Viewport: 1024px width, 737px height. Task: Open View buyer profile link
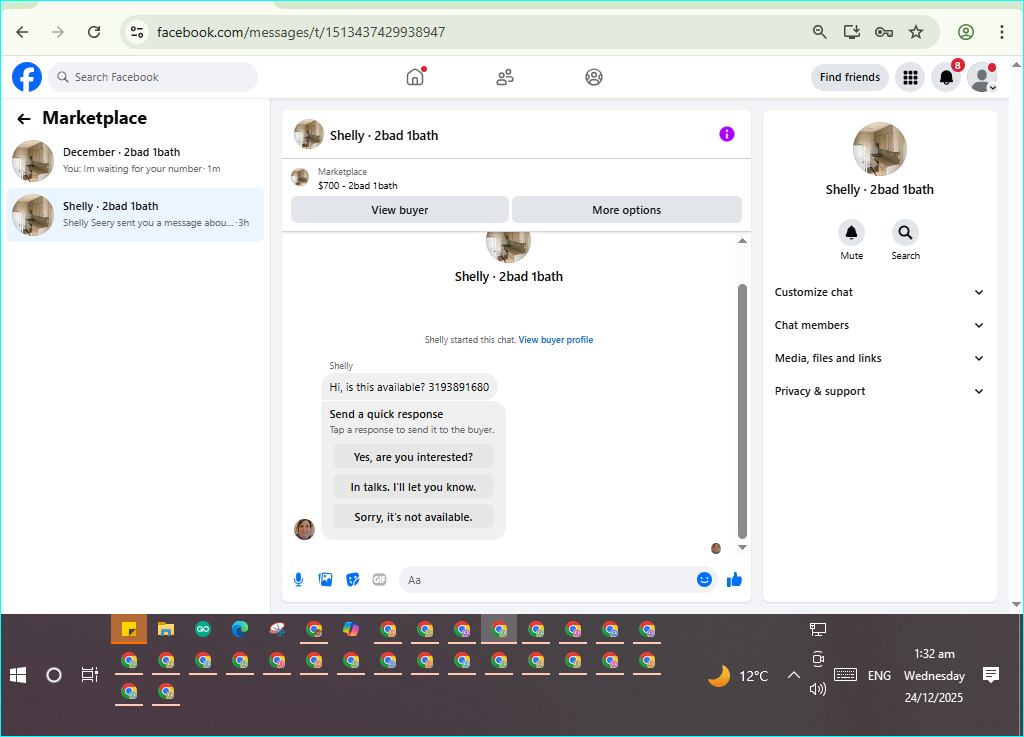556,340
